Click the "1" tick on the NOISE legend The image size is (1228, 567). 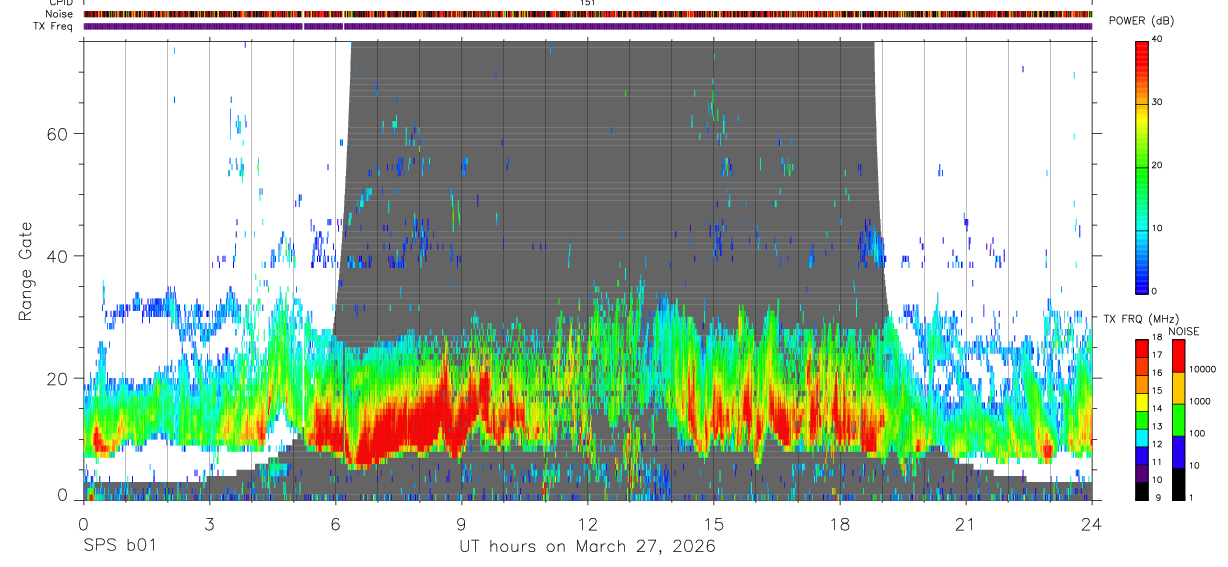pyautogui.click(x=1191, y=497)
